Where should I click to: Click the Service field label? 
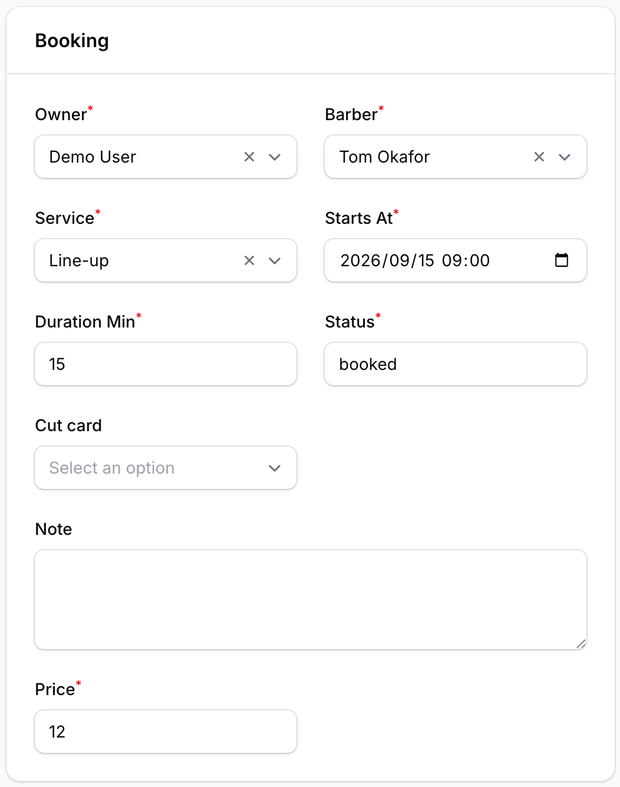(x=64, y=218)
